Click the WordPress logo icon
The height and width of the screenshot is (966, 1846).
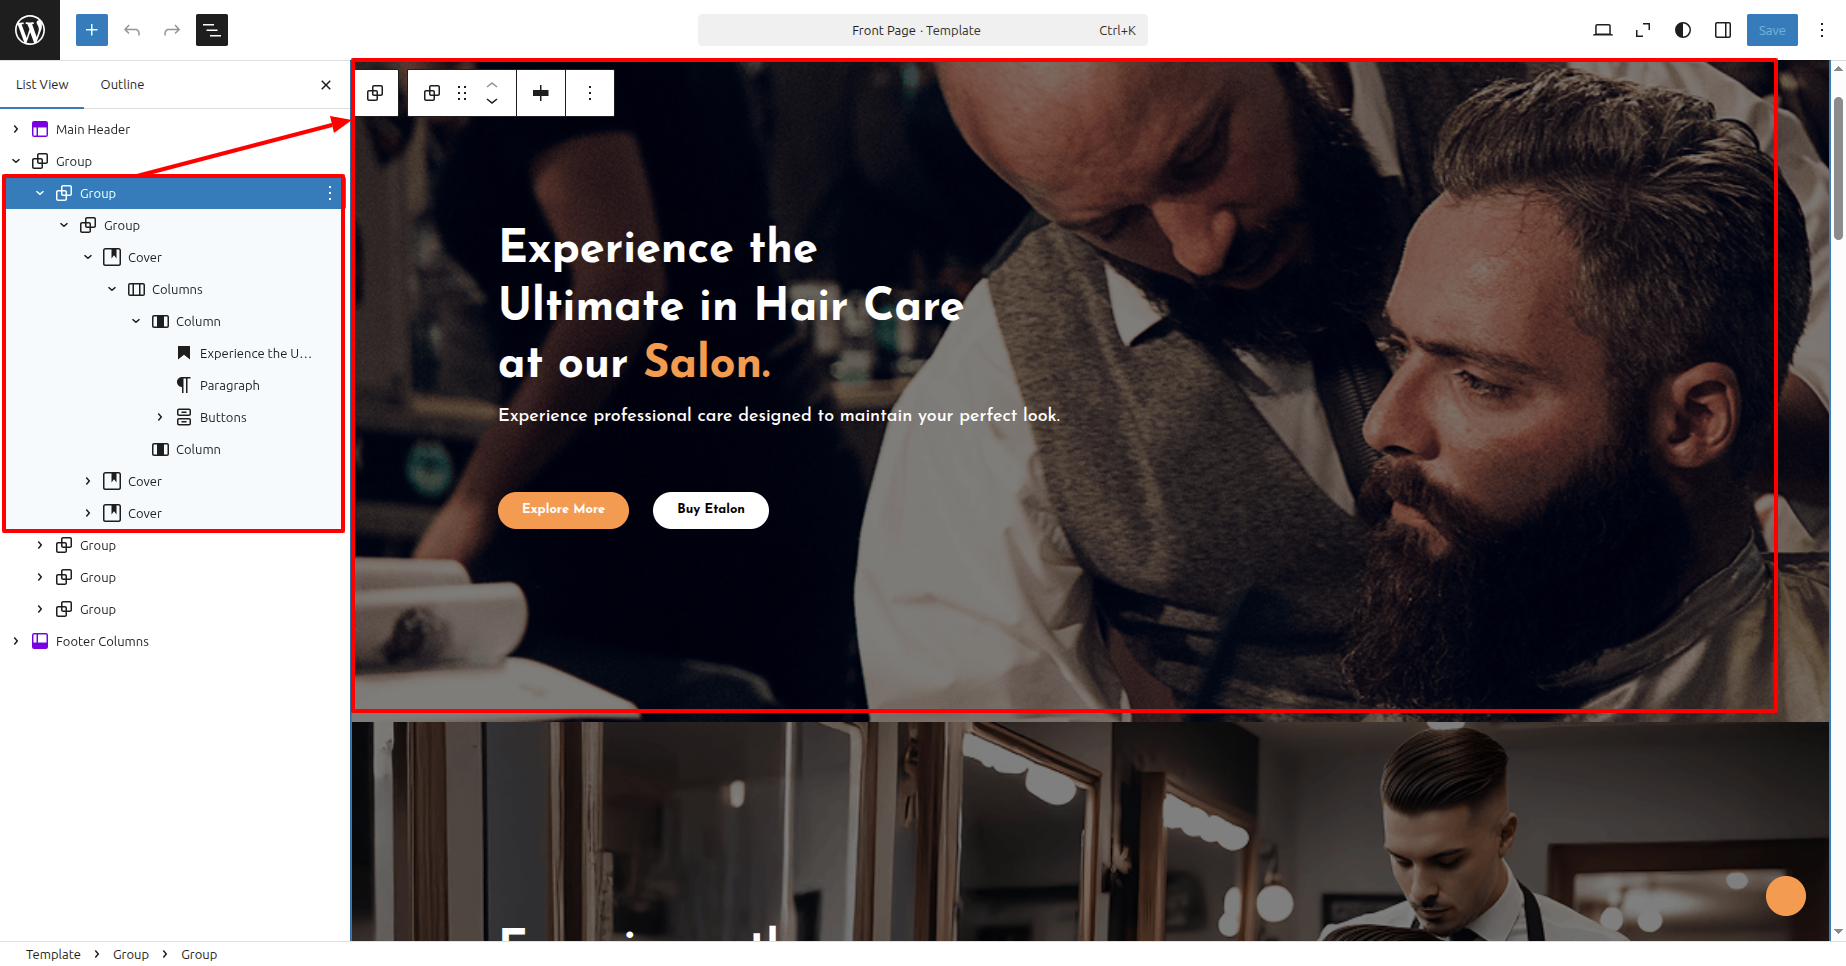30,30
